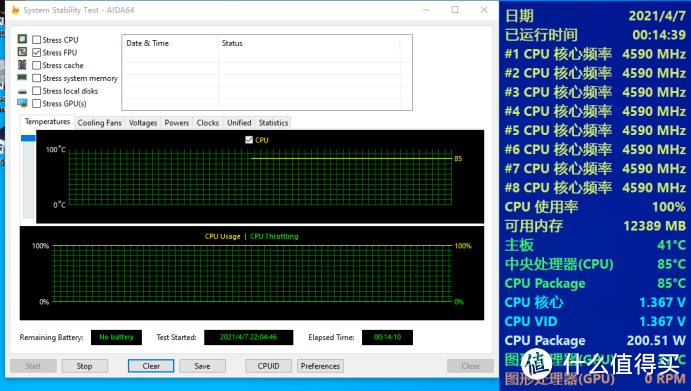Enable the Stress cache checkbox
The height and width of the screenshot is (391, 691).
[37, 65]
